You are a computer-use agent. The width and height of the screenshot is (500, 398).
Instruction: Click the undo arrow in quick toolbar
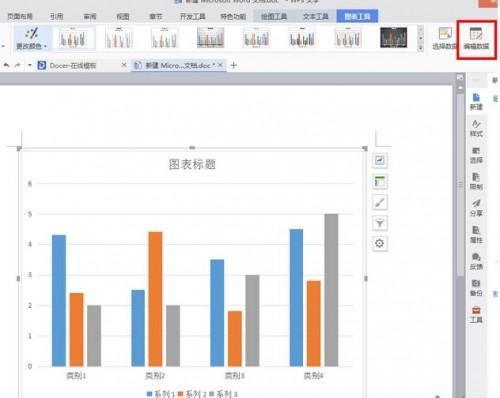6,65
